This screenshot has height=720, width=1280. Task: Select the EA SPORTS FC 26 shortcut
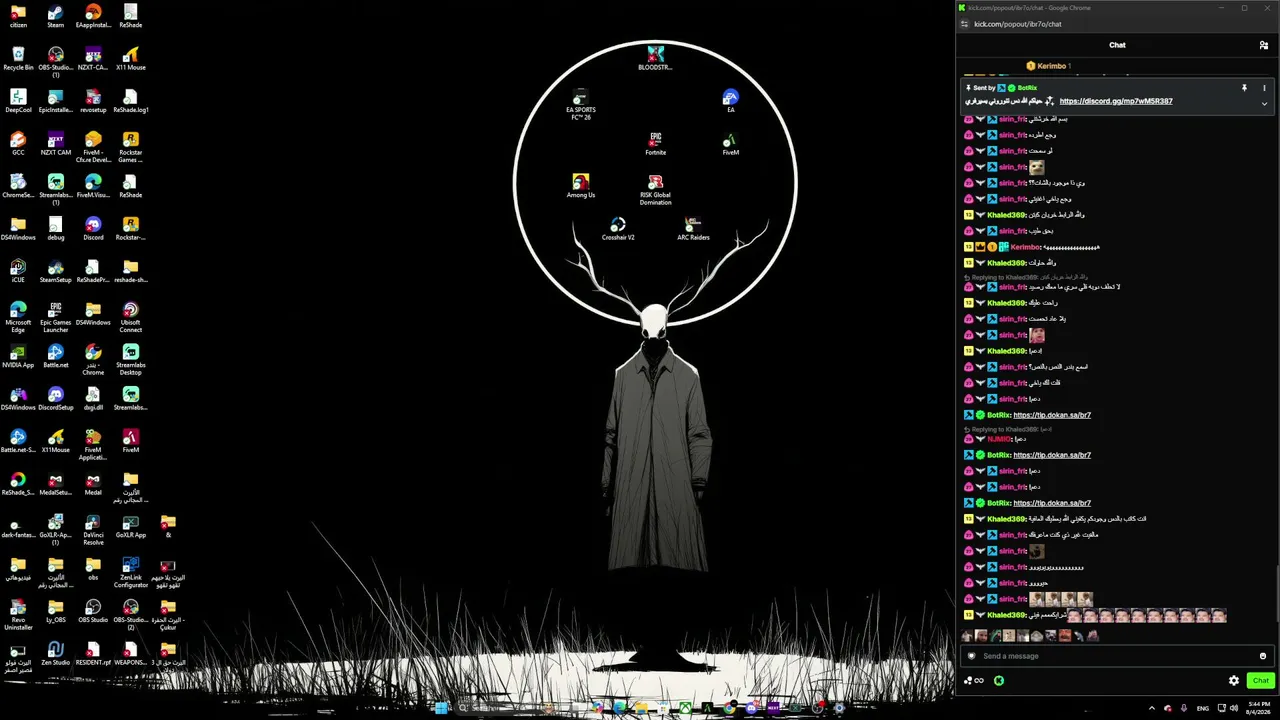tap(581, 104)
